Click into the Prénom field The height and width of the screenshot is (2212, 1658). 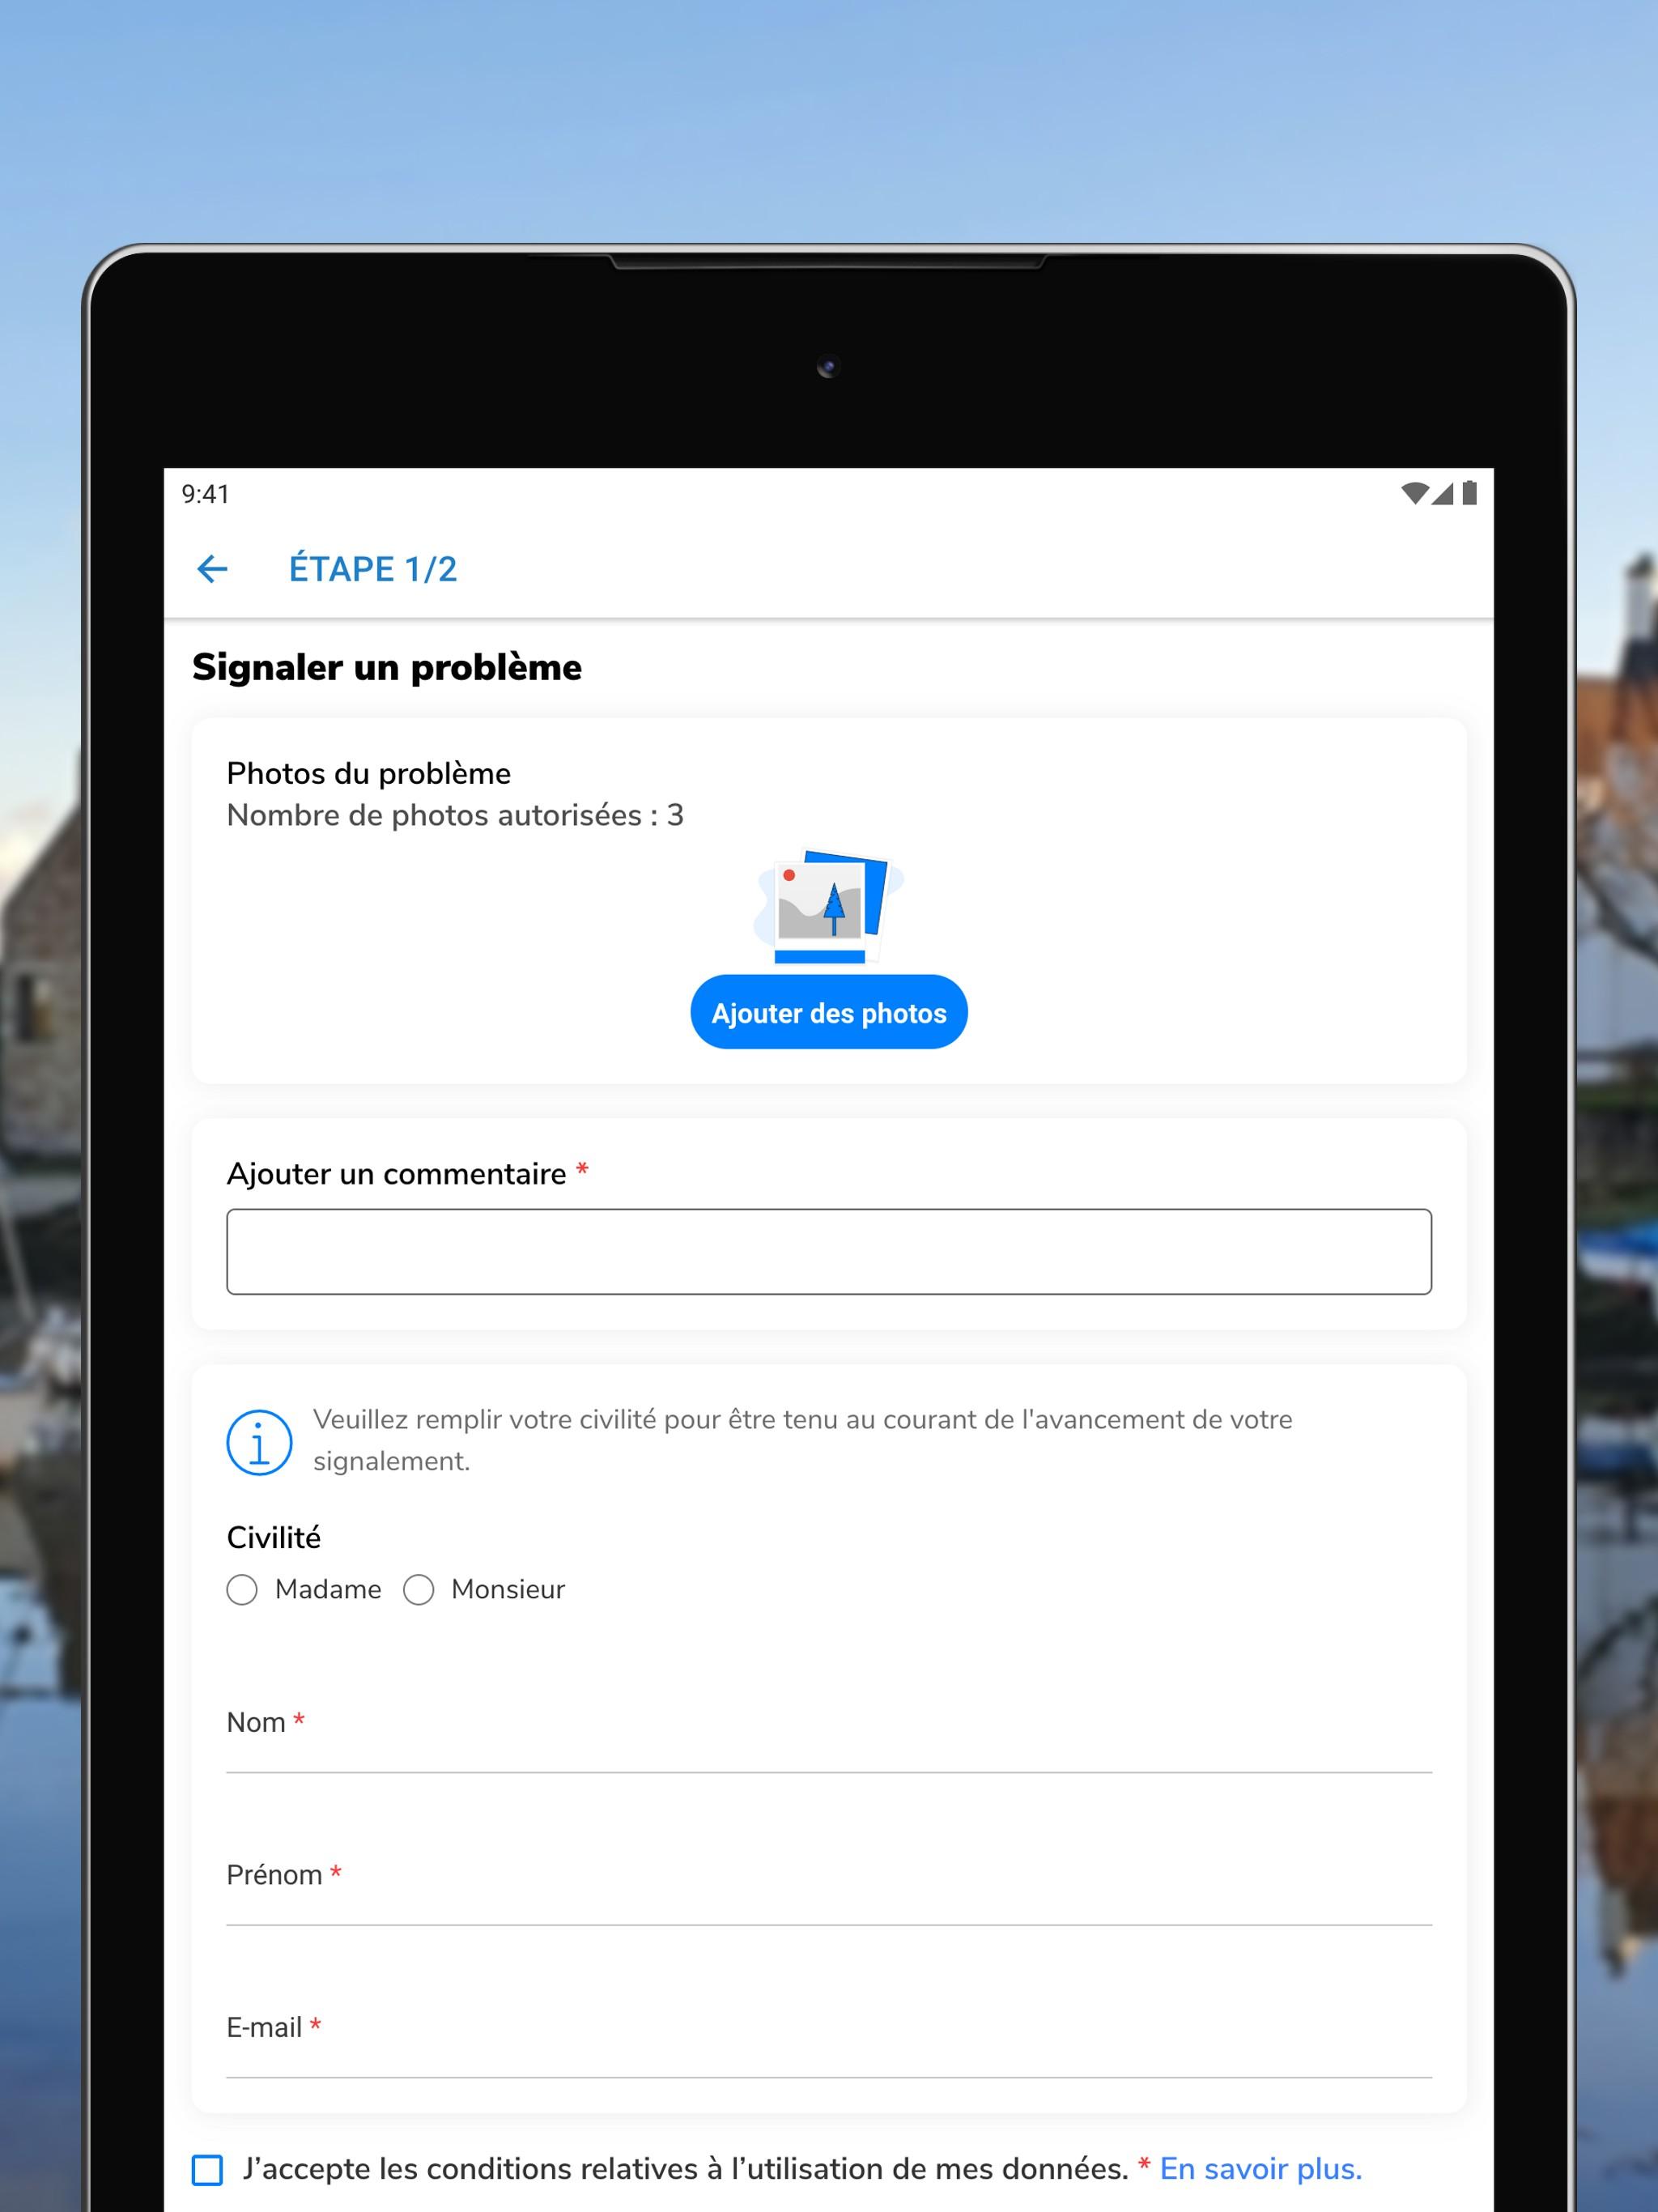829,1889
